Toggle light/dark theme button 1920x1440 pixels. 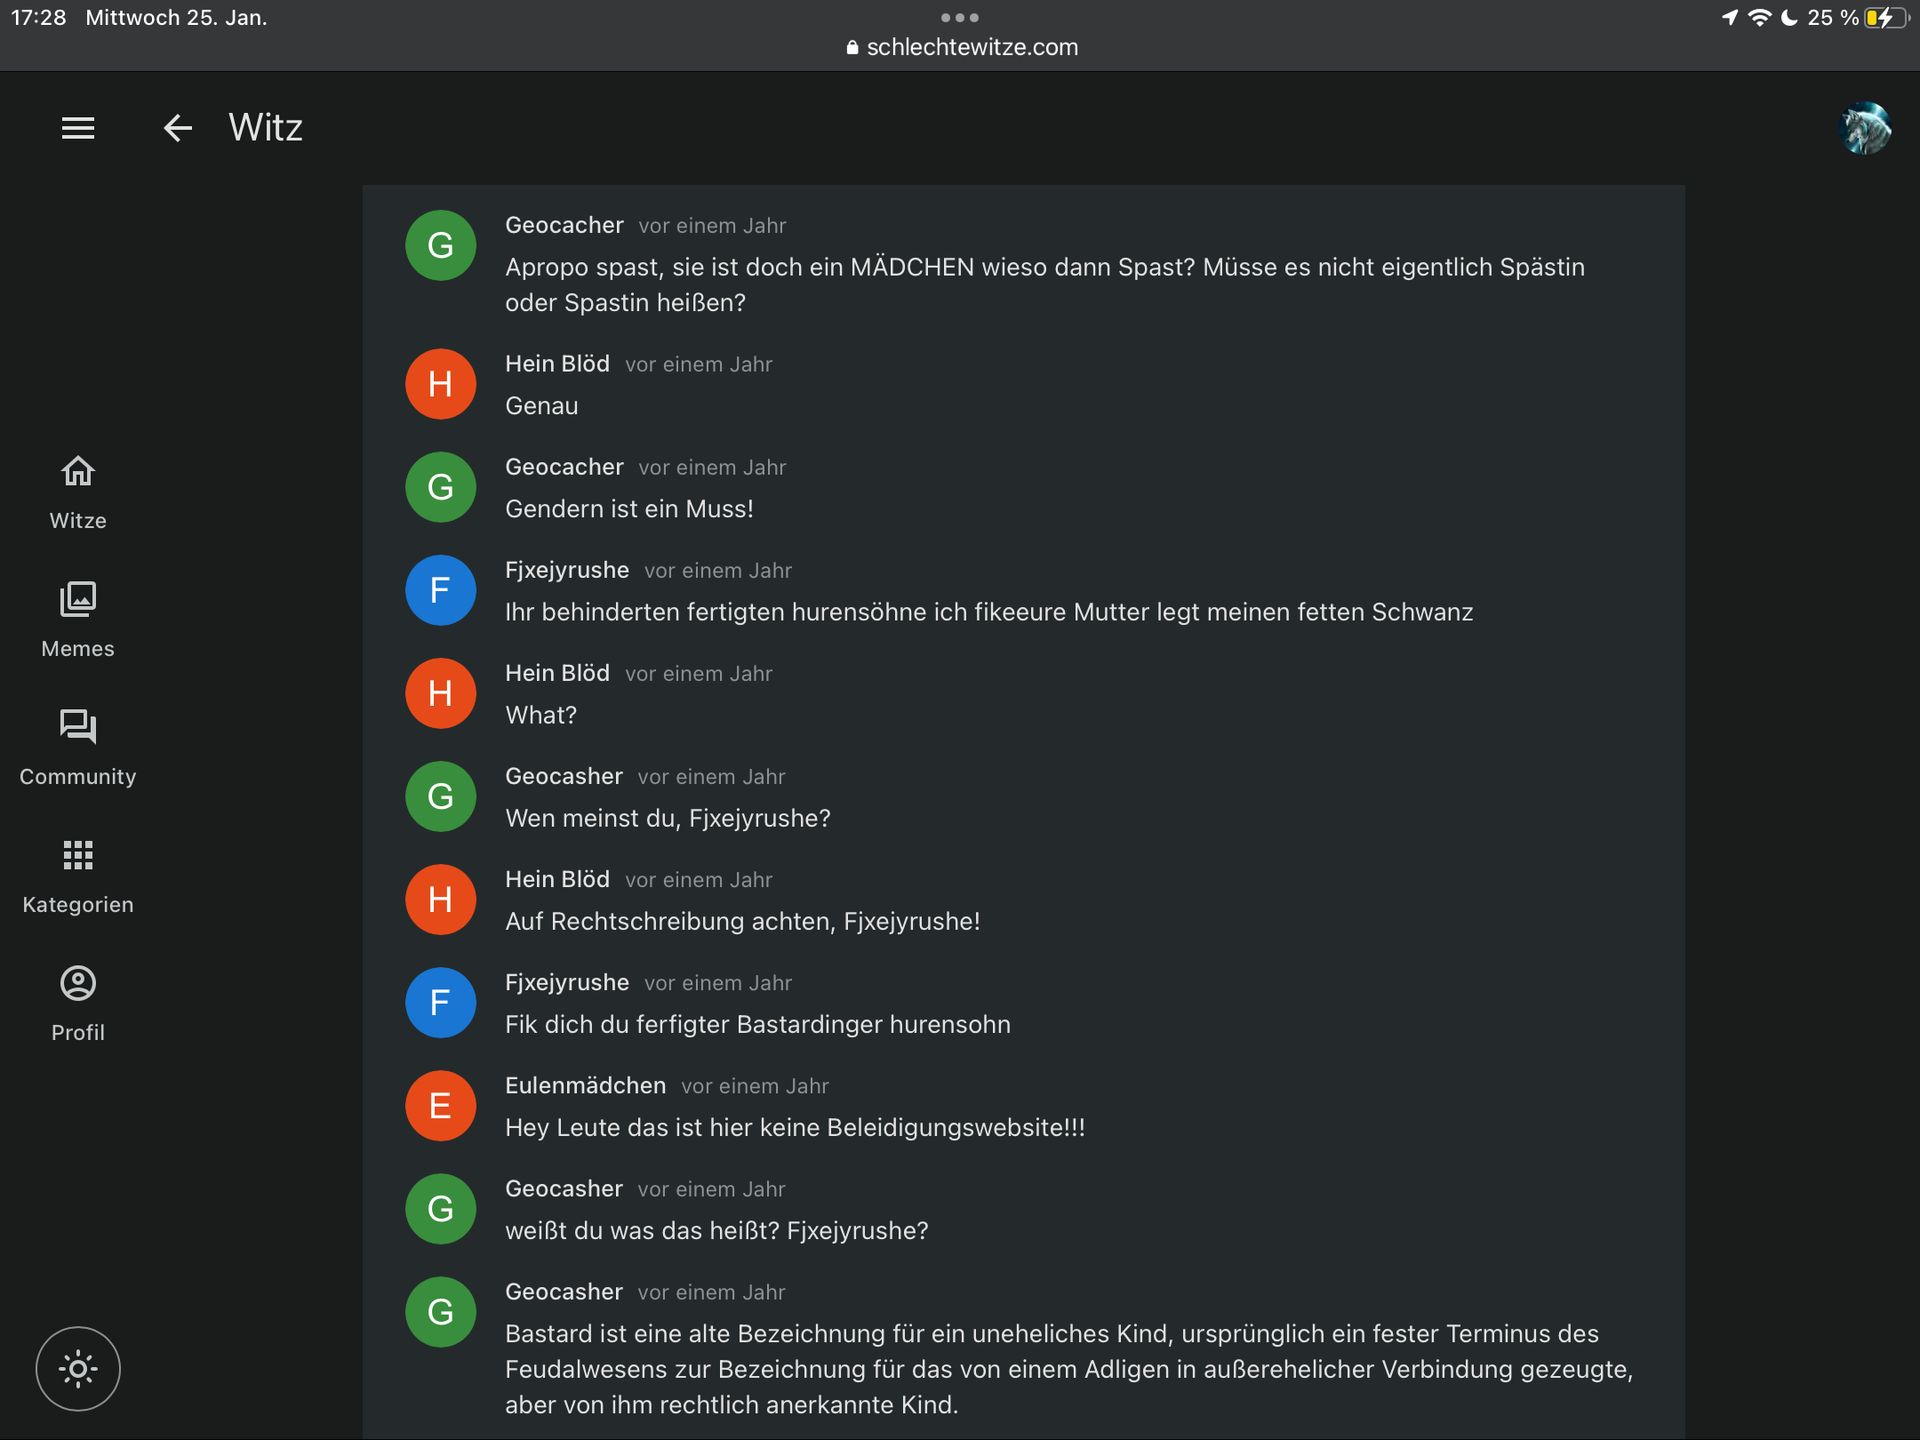tap(78, 1368)
